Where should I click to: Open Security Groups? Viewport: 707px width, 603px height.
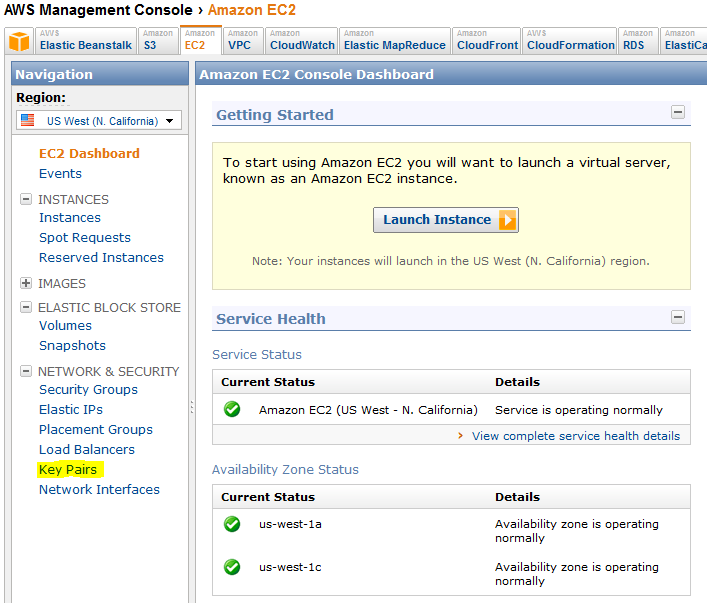[88, 390]
